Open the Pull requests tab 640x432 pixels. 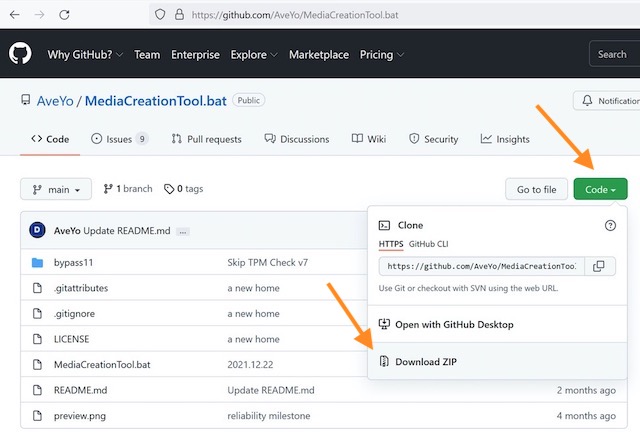click(206, 139)
